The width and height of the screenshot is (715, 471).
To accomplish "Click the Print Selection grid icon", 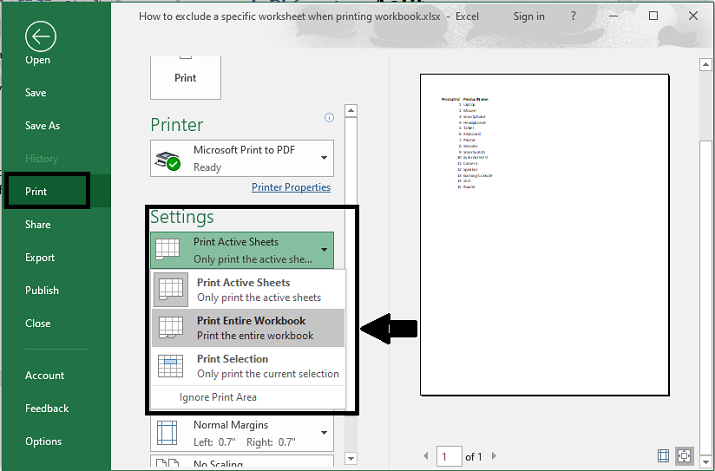I will tap(171, 366).
